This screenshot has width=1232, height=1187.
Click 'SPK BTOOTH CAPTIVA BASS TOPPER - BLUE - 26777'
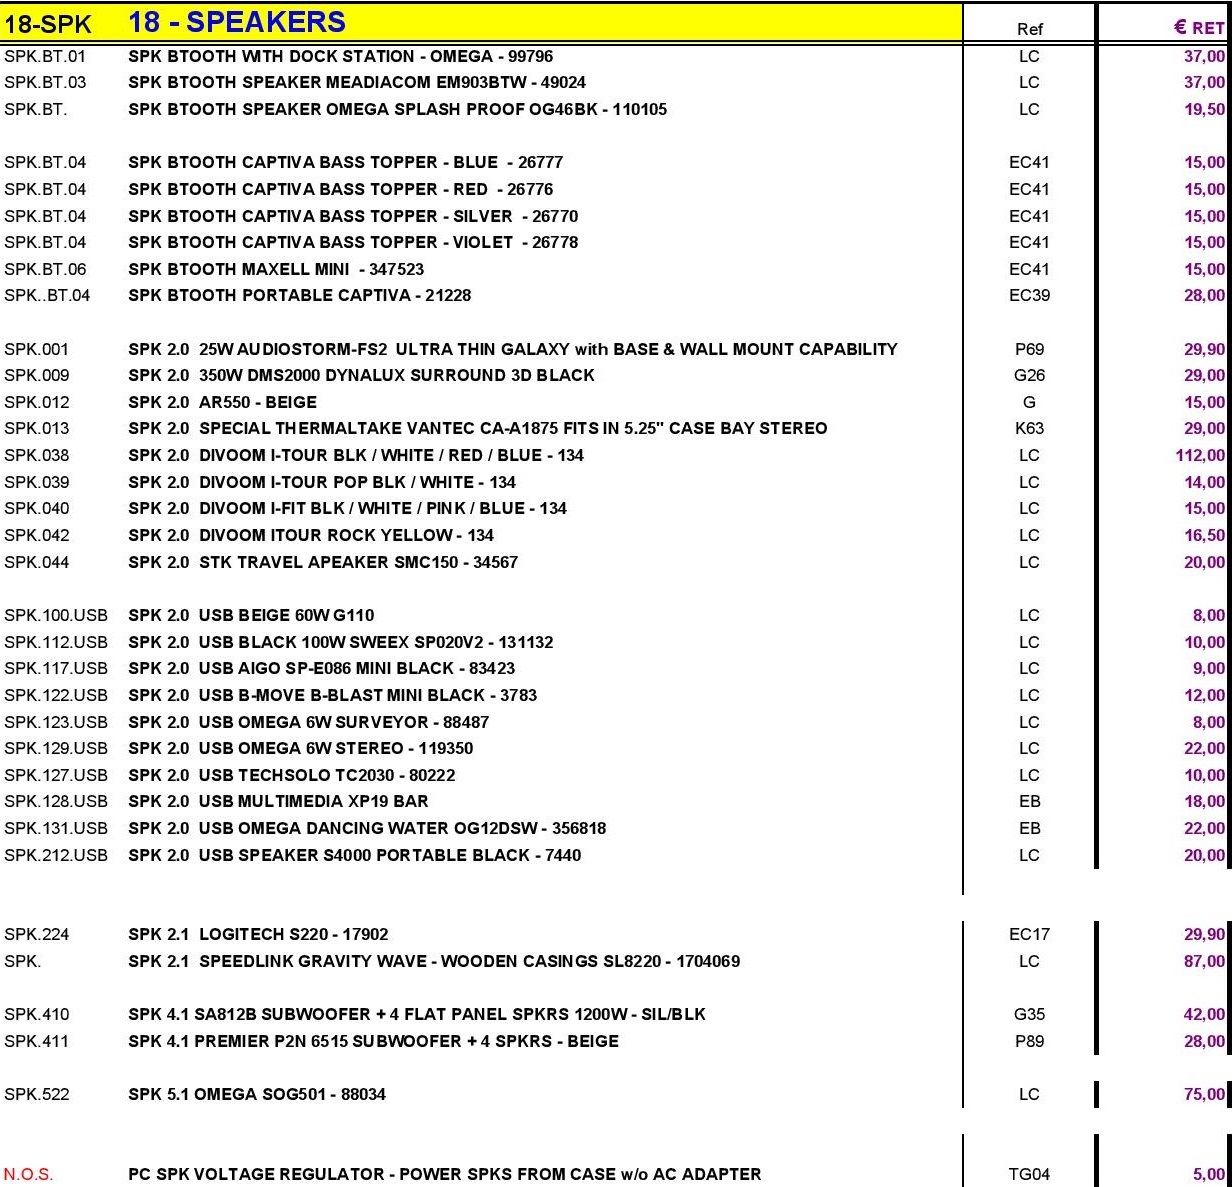[345, 162]
